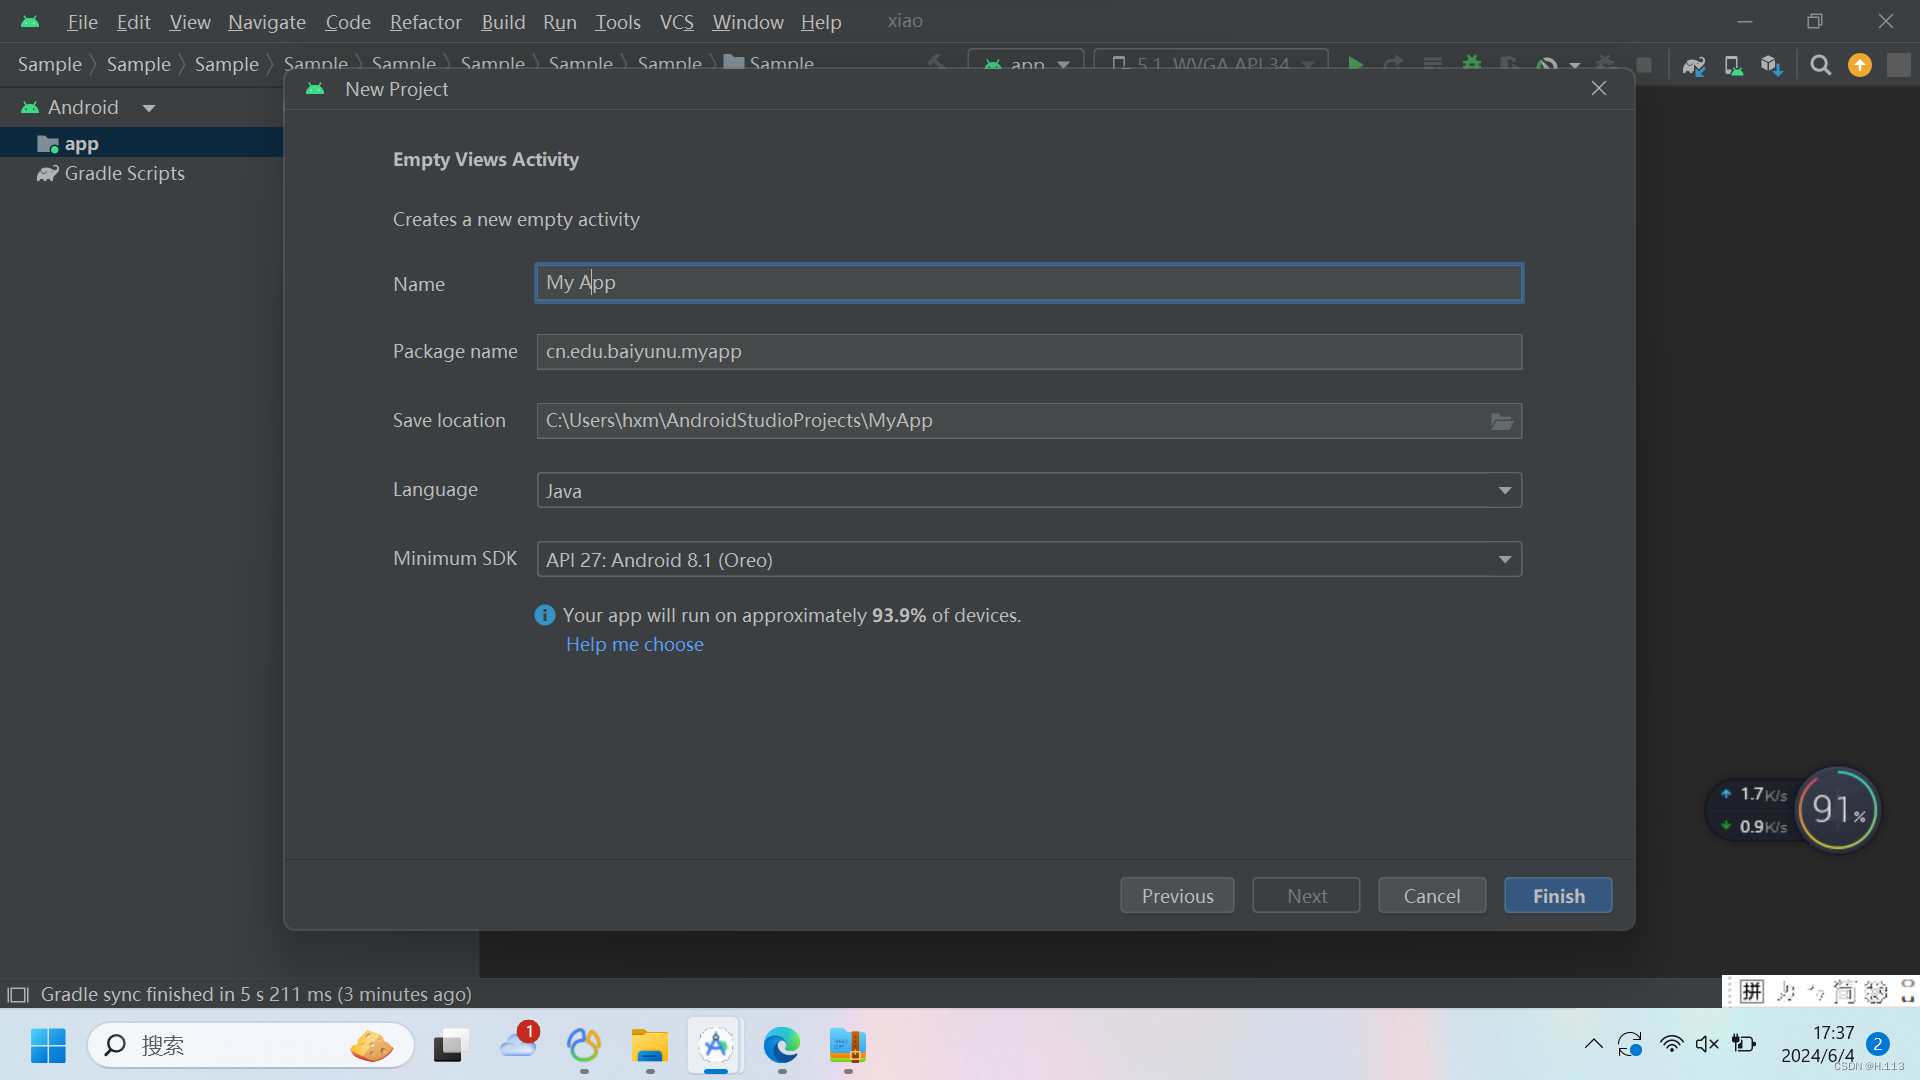1920x1080 pixels.
Task: Open Device Manager toolbar icon
Action: pyautogui.click(x=1733, y=66)
